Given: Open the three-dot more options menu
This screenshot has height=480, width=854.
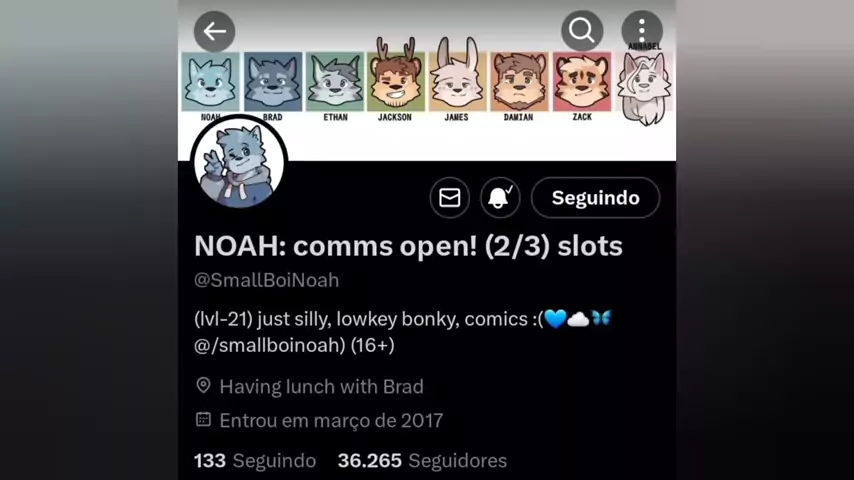Looking at the screenshot, I should (x=642, y=29).
